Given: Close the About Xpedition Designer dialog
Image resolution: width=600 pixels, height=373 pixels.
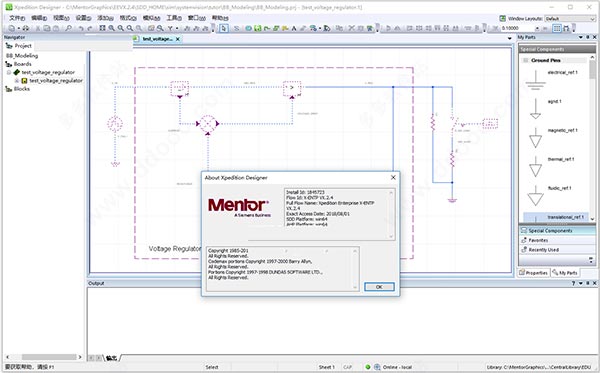Looking at the screenshot, I should [393, 178].
